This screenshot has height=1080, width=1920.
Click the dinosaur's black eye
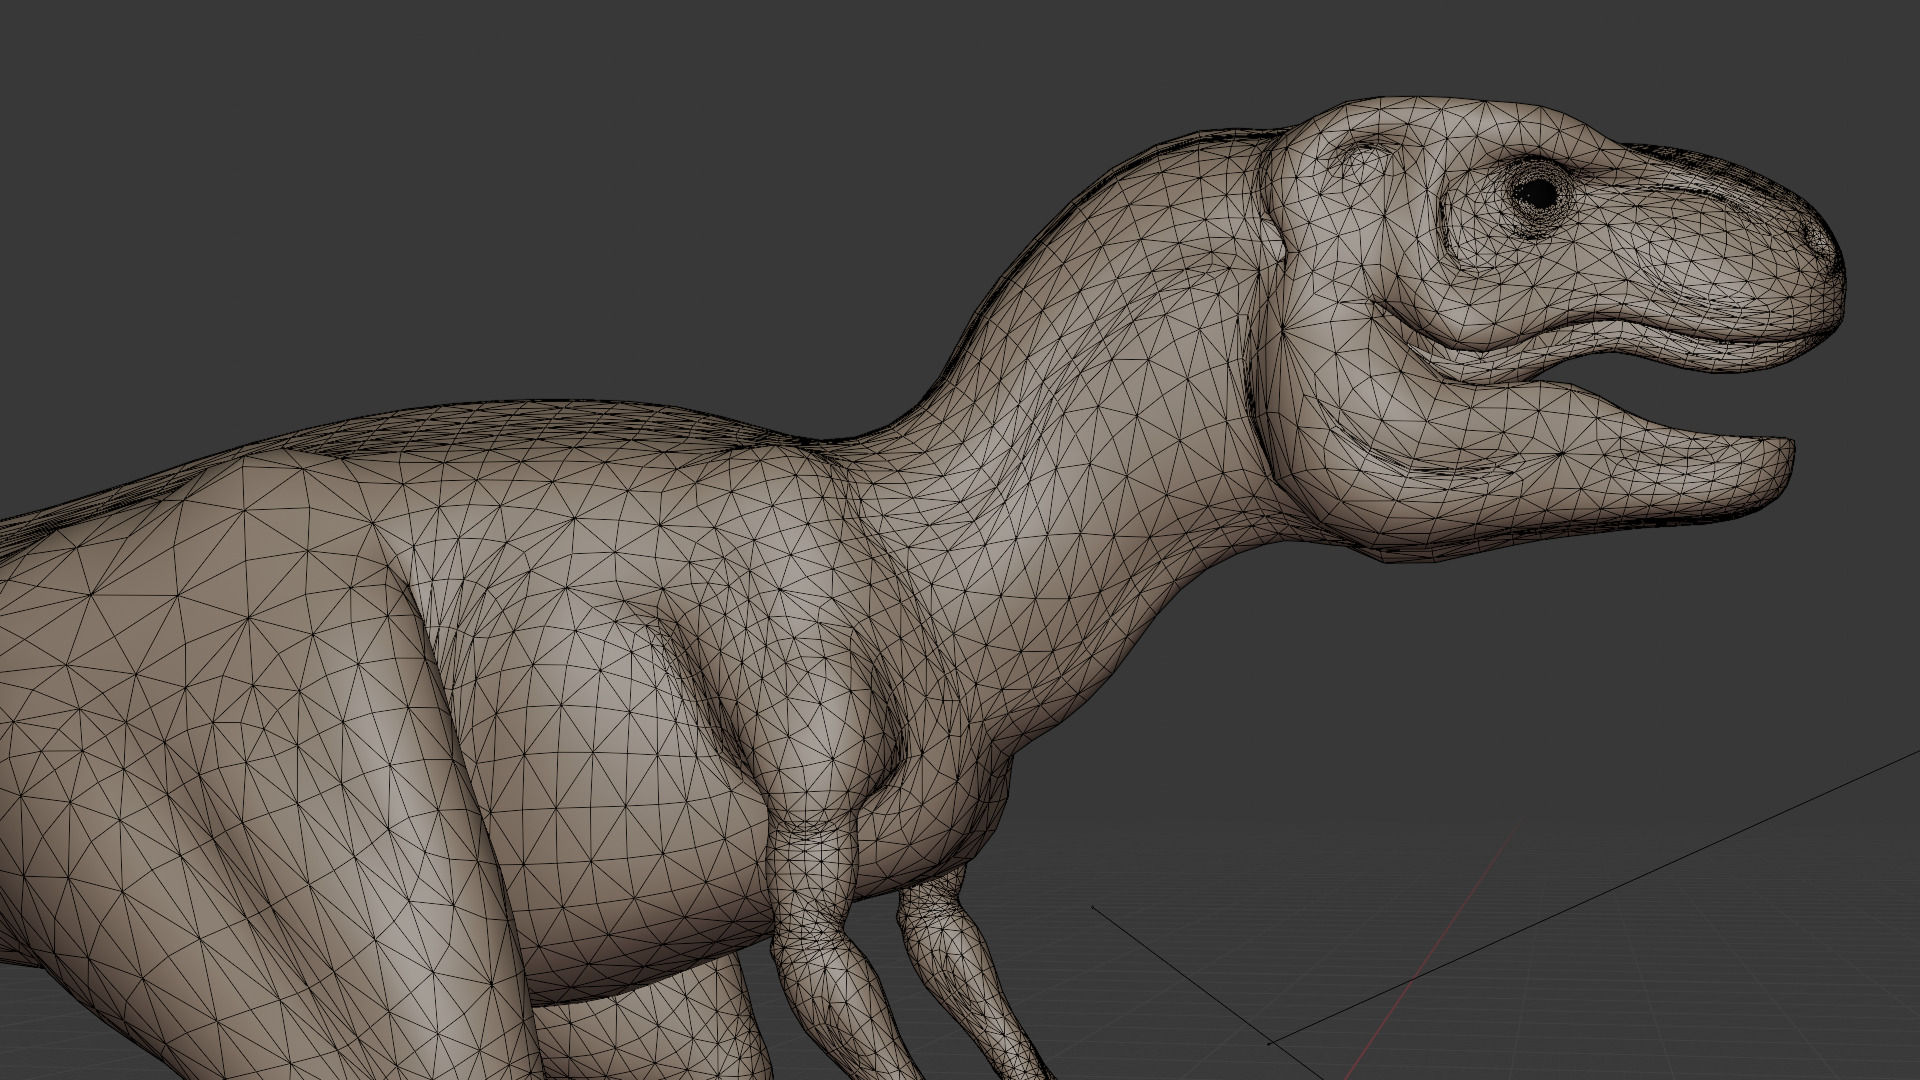point(1538,194)
